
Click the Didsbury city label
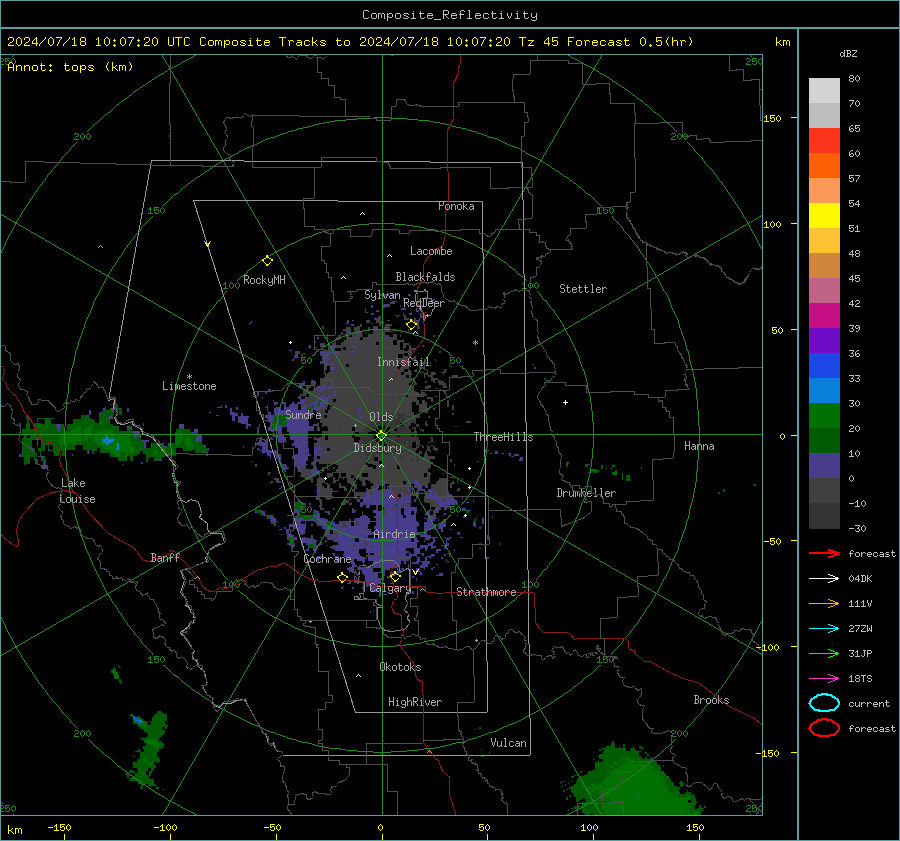377,448
